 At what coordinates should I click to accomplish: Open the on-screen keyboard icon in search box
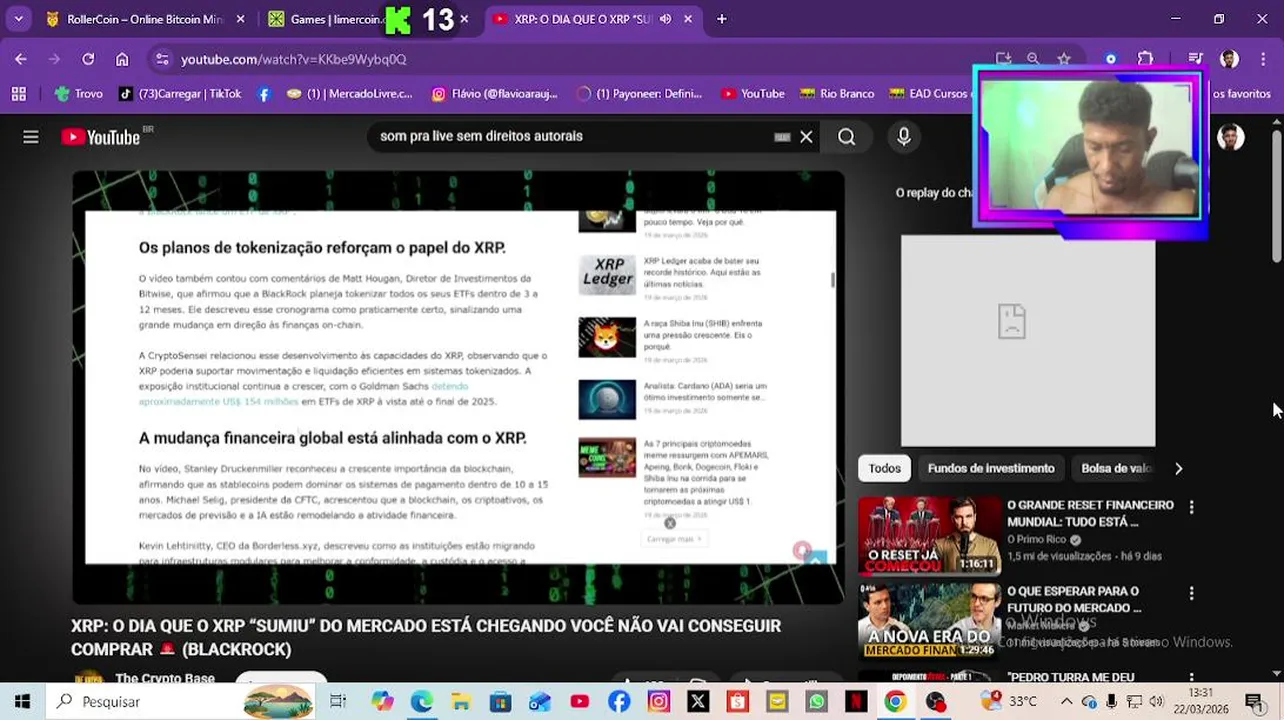click(782, 137)
